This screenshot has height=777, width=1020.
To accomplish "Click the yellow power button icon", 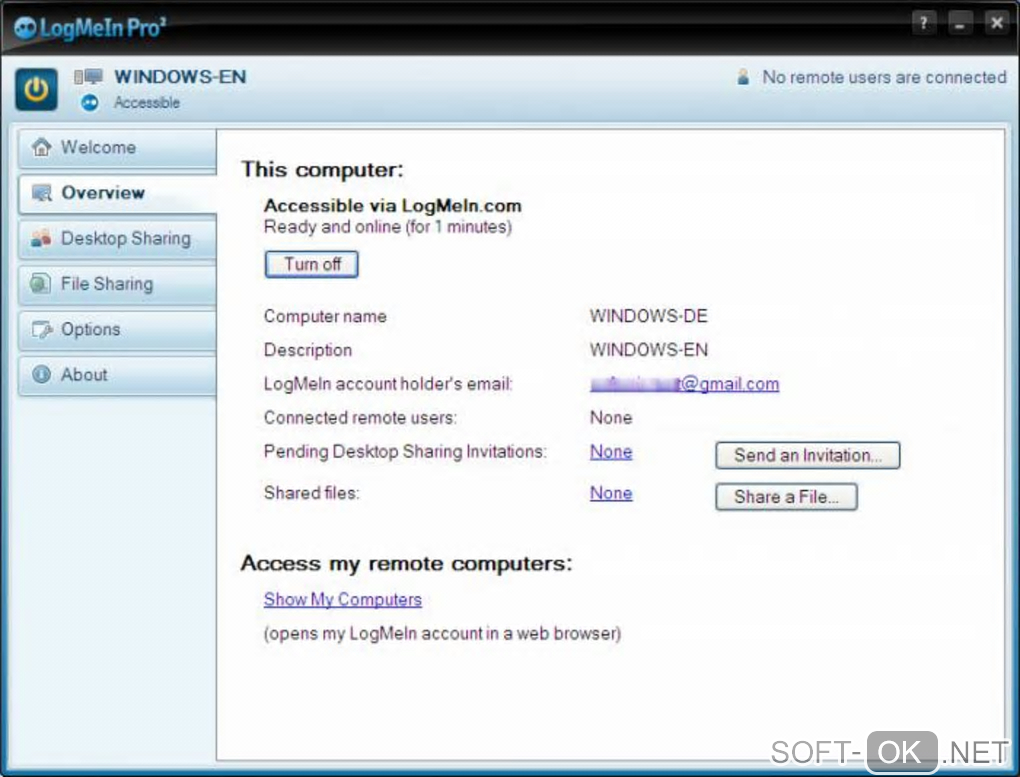I will (36, 89).
